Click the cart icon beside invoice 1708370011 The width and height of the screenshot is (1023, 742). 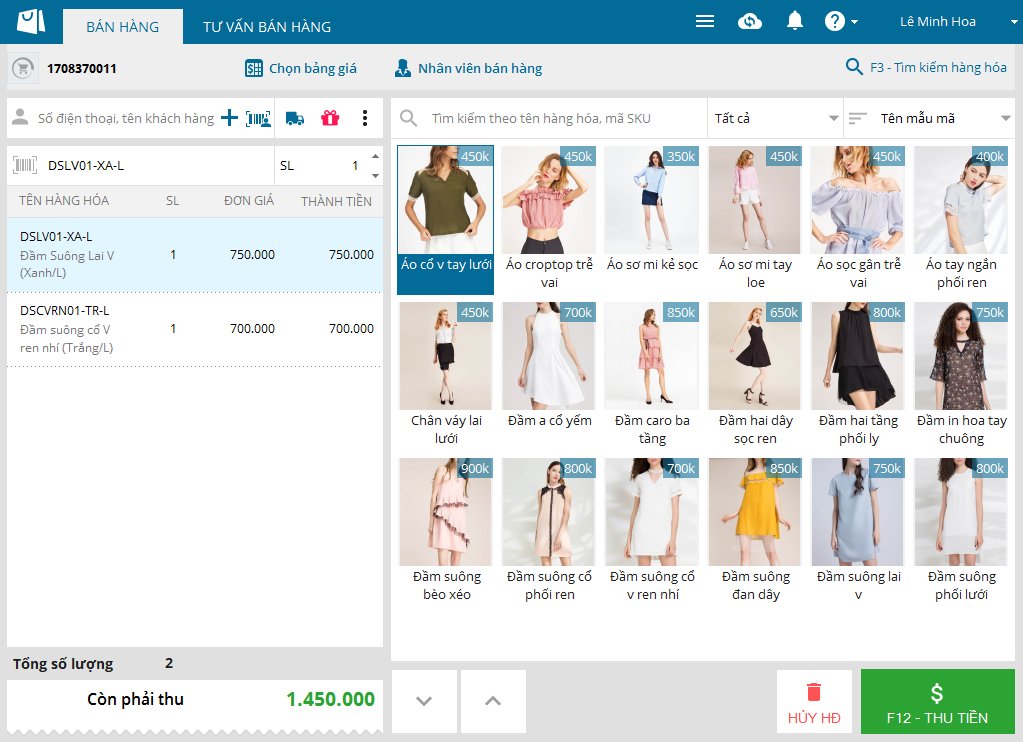pos(23,68)
